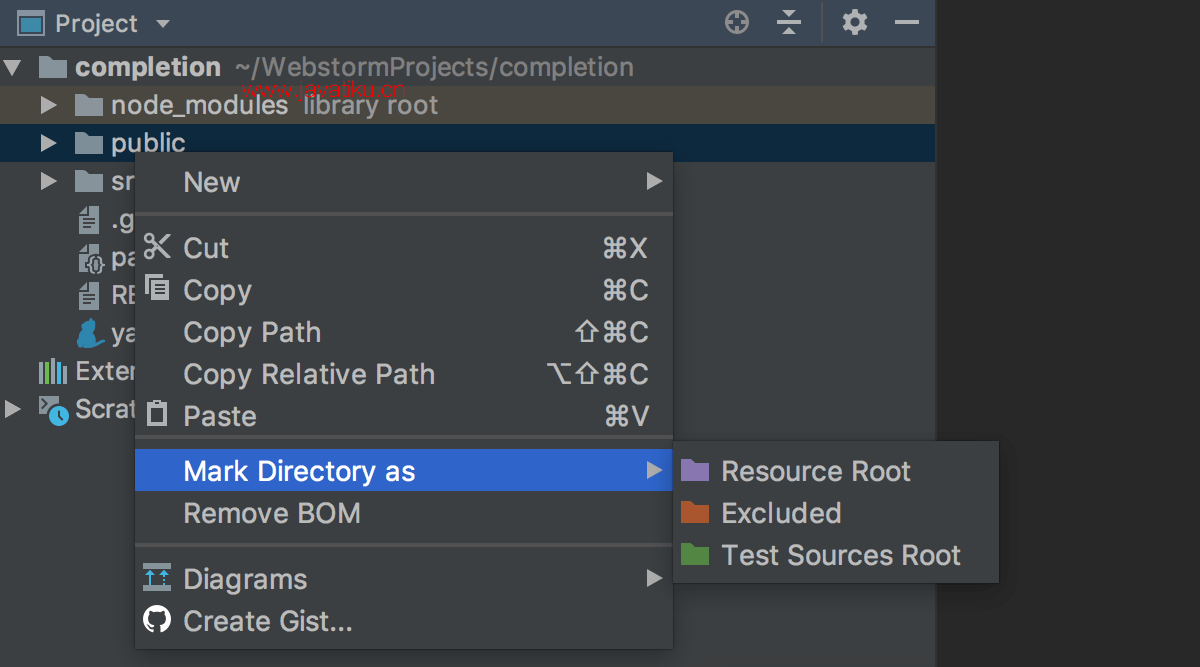Click the green Test Sources Root icon

tap(695, 554)
